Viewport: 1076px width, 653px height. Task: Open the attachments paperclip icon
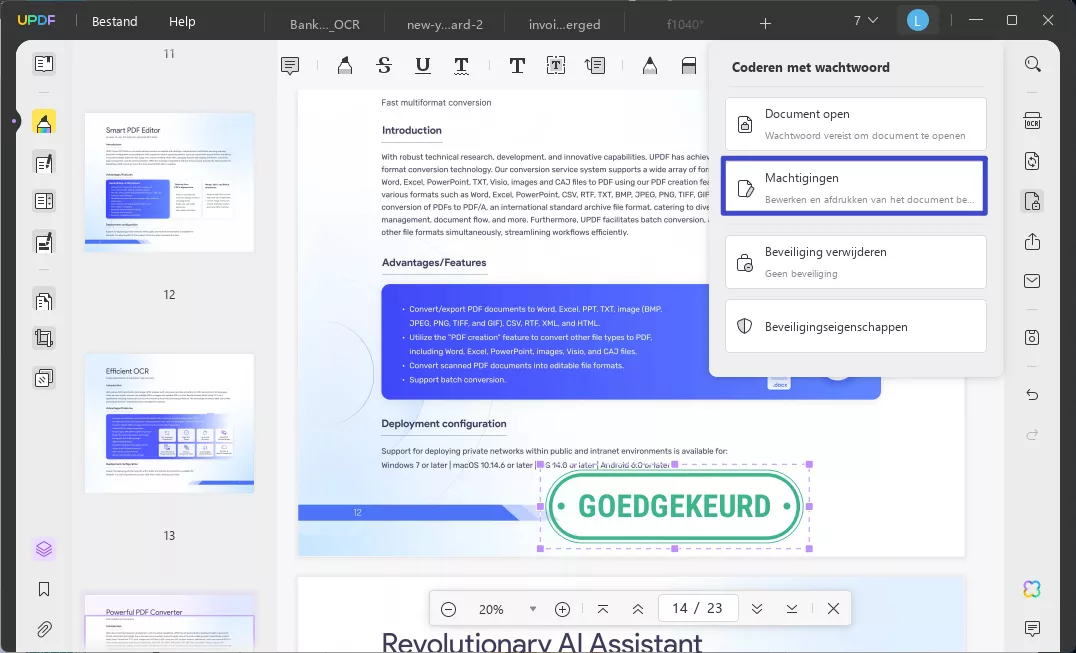[44, 628]
